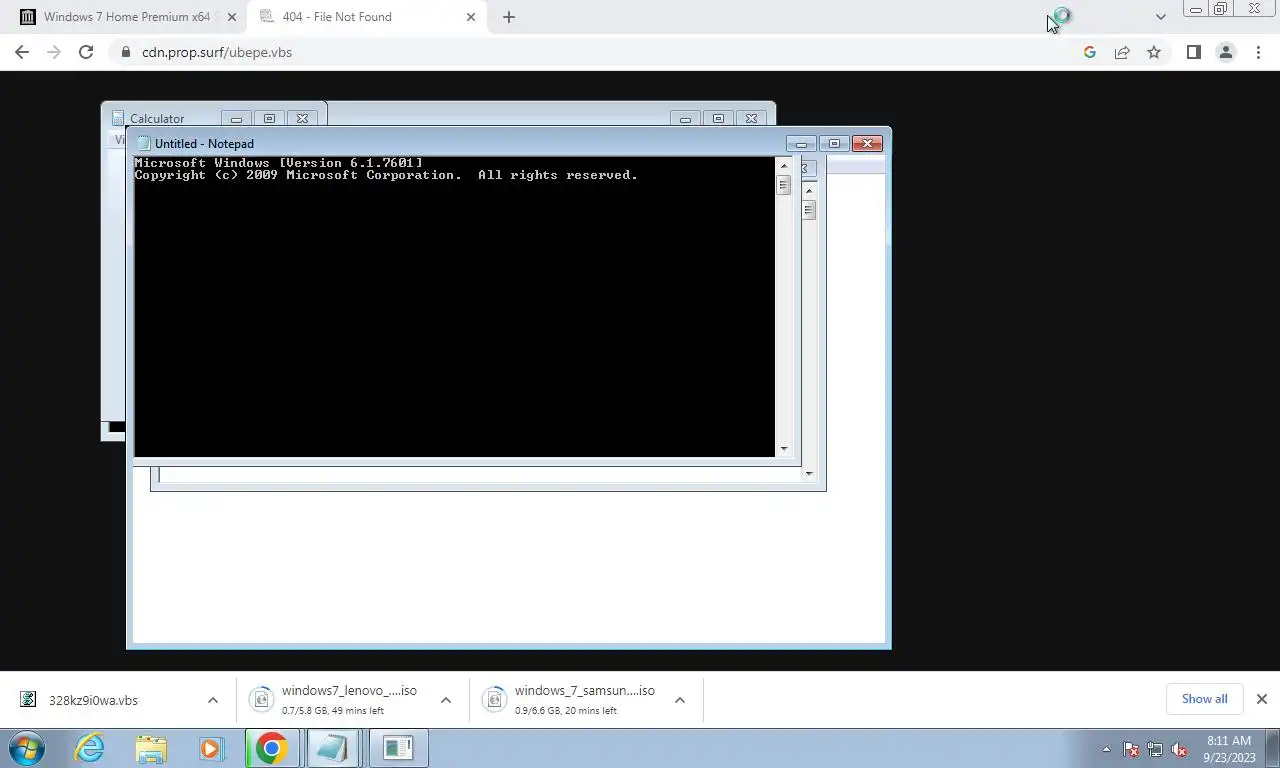Minimize the Untitled - Notepad window
The height and width of the screenshot is (768, 1280).
[x=801, y=143]
